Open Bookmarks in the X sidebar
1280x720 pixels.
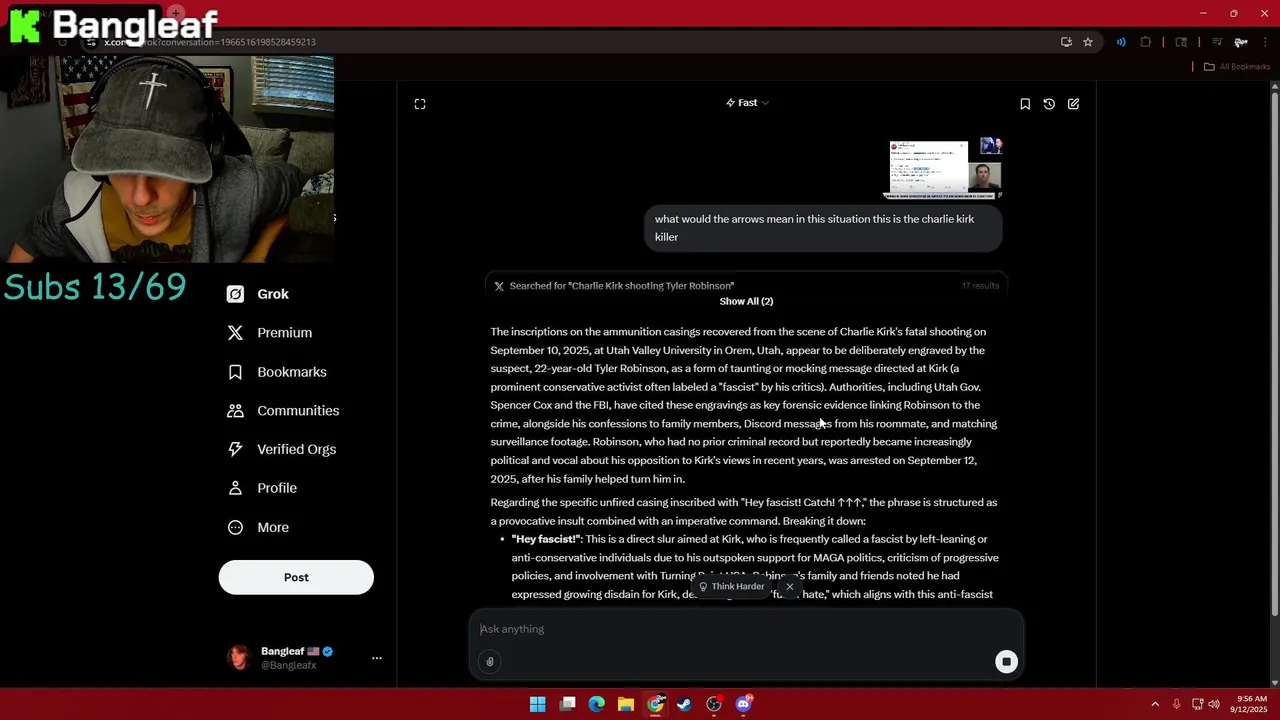276,372
